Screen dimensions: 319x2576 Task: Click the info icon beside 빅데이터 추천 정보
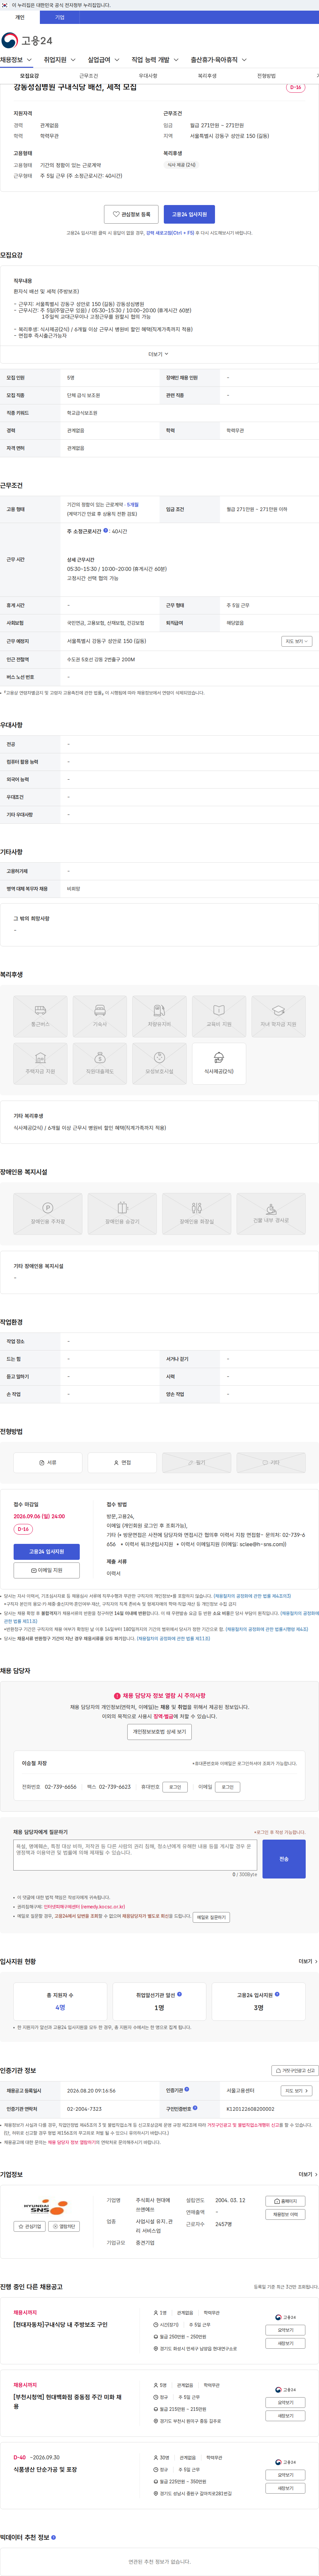(53, 2537)
